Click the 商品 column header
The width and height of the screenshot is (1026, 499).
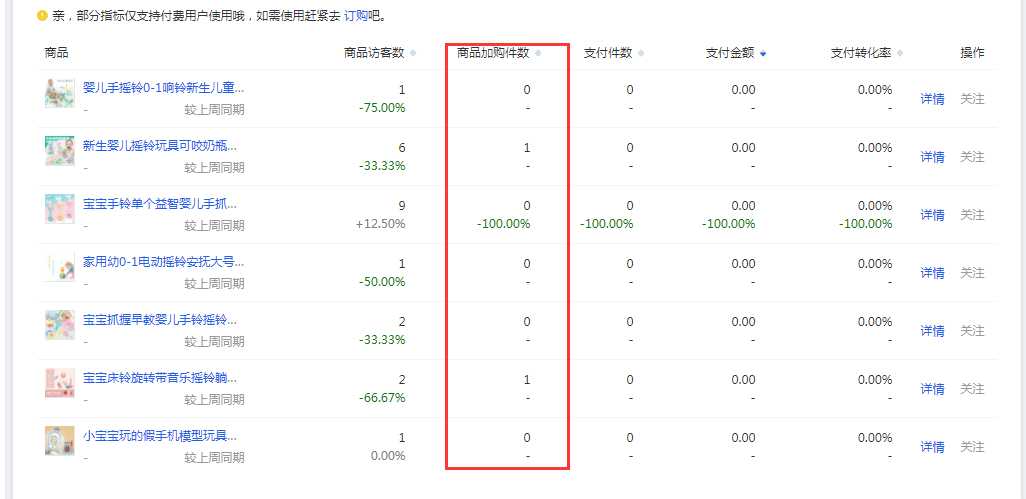tap(56, 54)
